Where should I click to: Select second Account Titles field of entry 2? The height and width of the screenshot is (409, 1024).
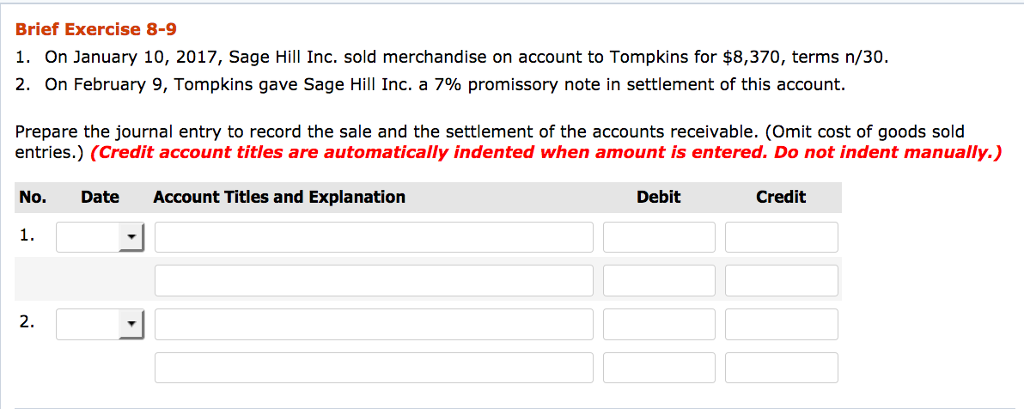tap(374, 367)
